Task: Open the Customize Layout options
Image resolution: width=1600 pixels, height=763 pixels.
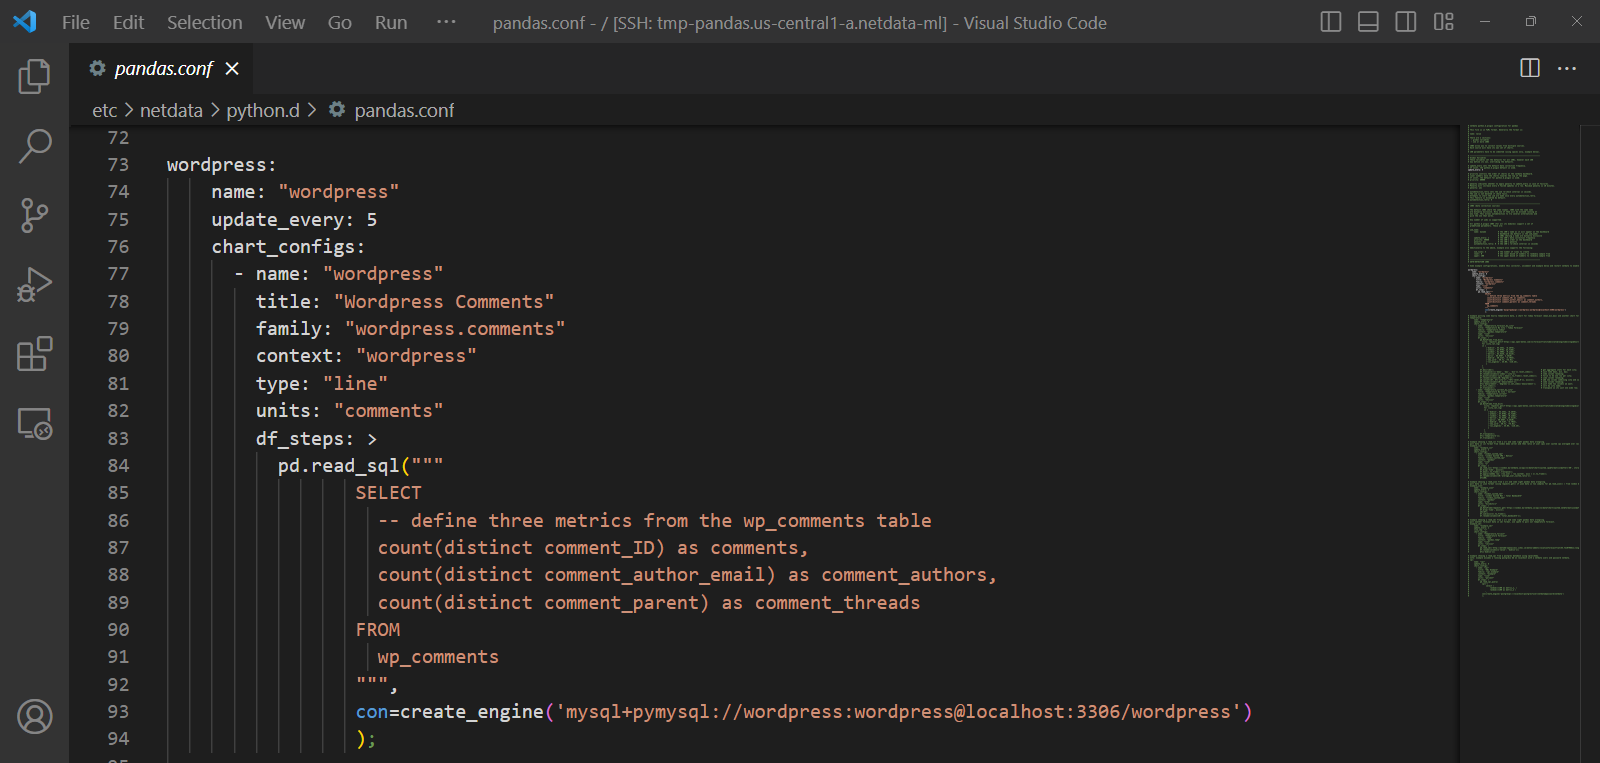Action: [1443, 22]
